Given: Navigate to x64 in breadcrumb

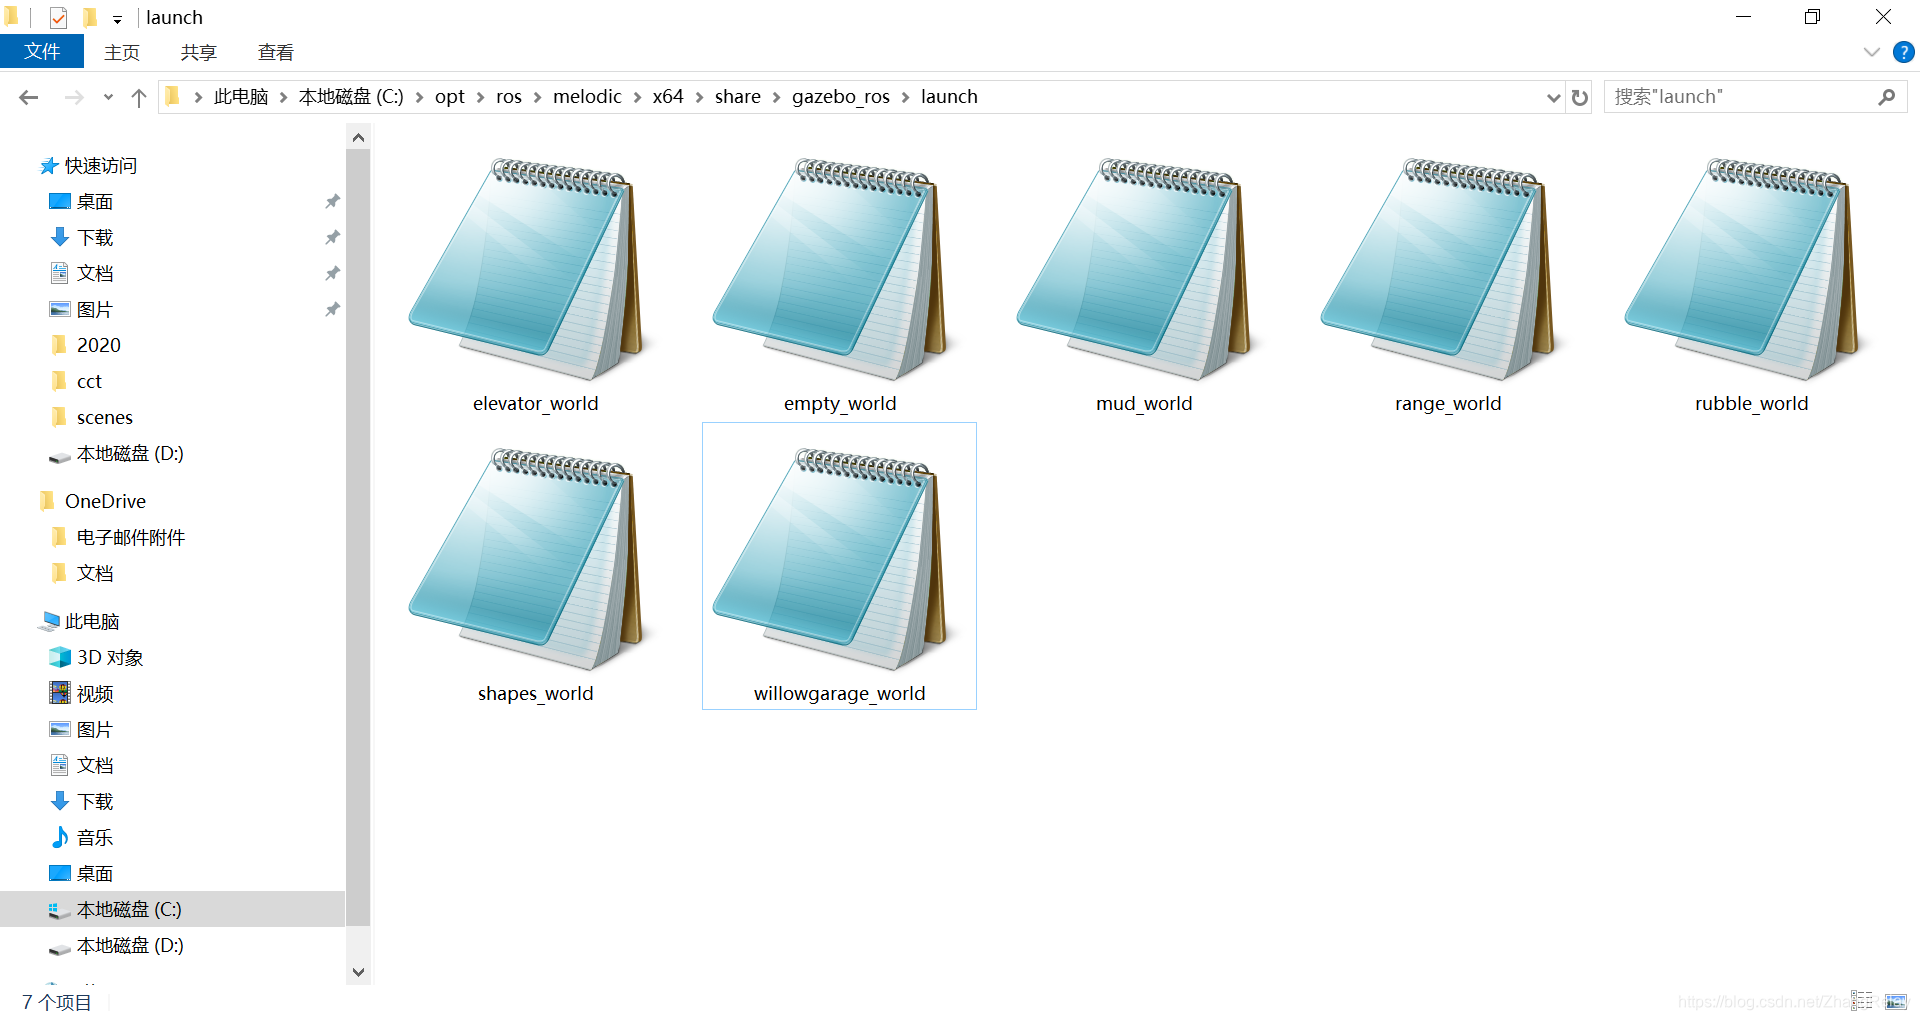Looking at the screenshot, I should click(668, 97).
